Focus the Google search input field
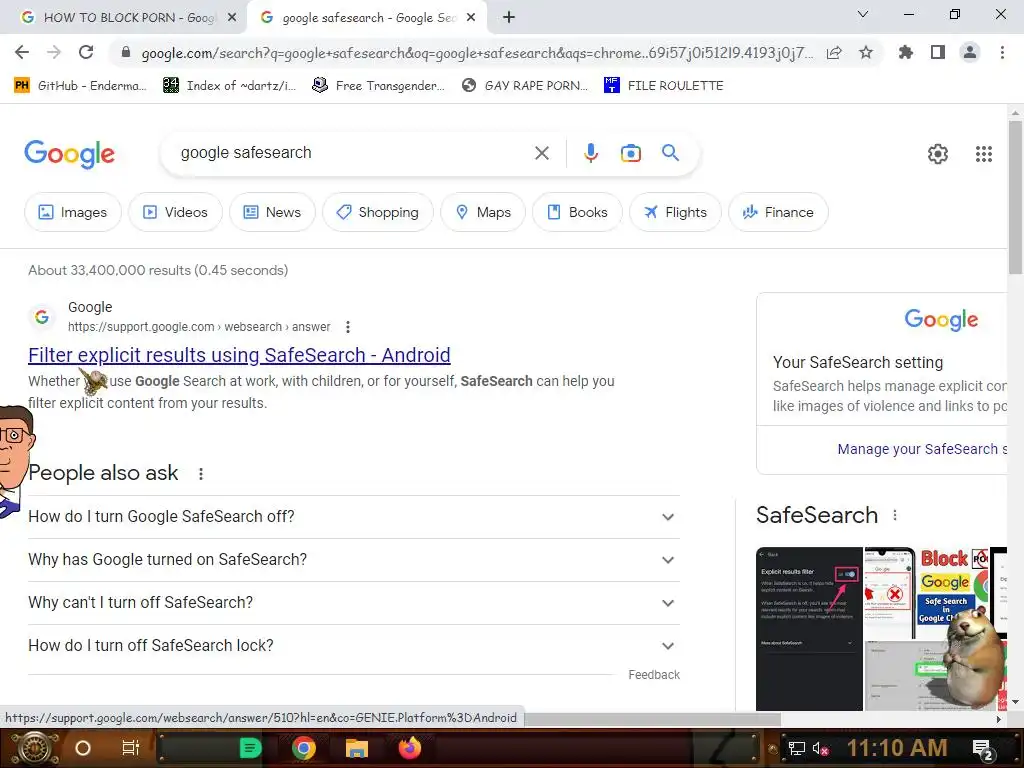 click(x=351, y=153)
